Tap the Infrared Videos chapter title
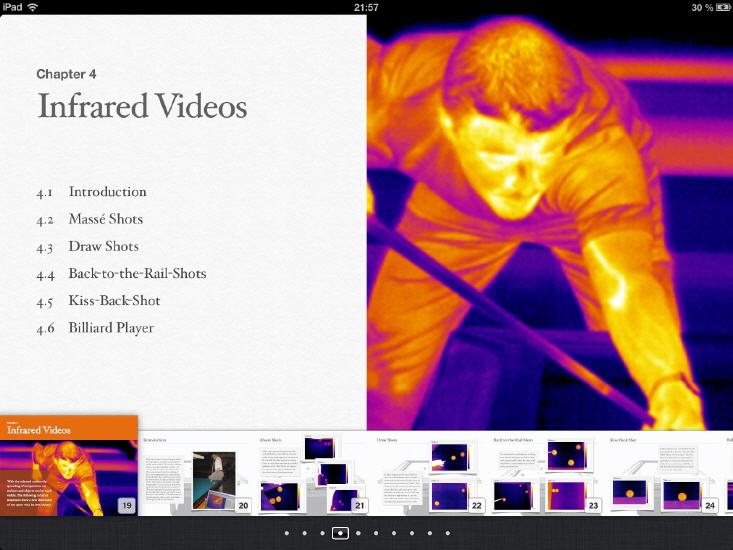The image size is (733, 550). (142, 106)
